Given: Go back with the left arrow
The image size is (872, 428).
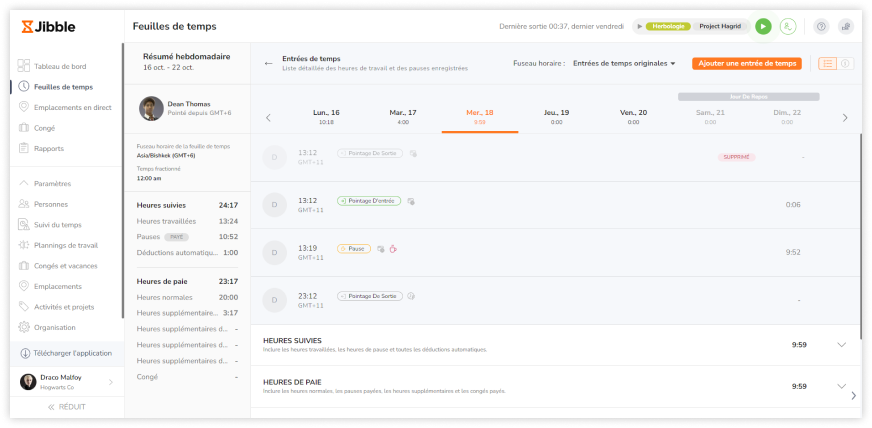Looking at the screenshot, I should pyautogui.click(x=269, y=63).
